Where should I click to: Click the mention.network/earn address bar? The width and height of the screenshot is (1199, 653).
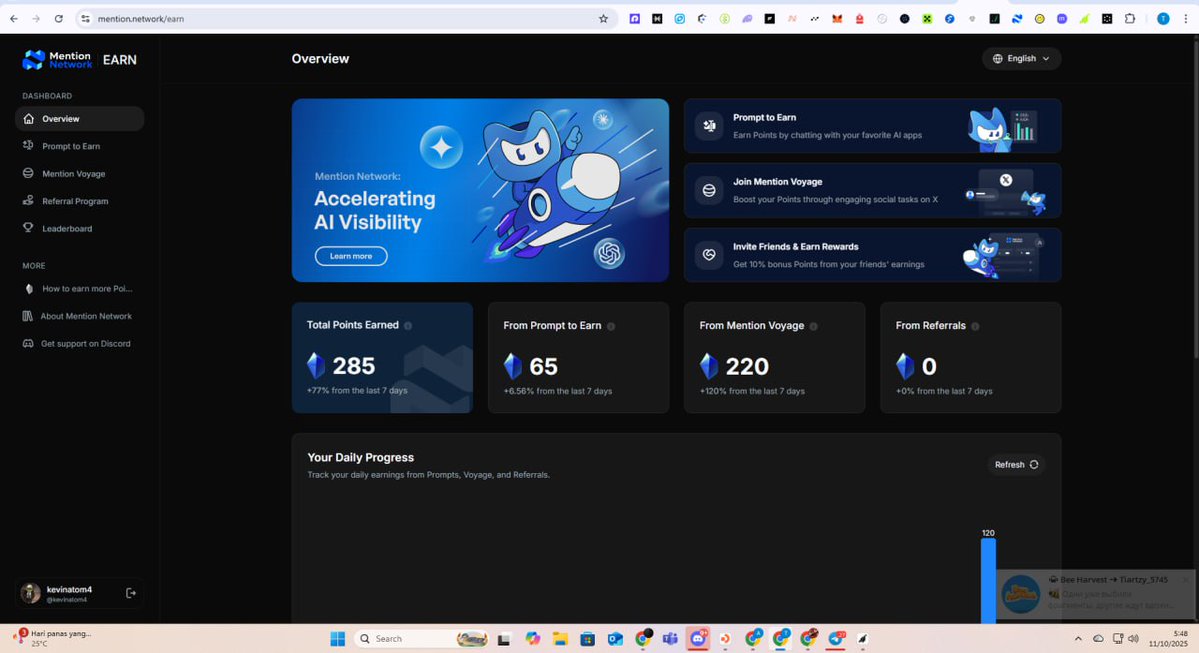tap(344, 18)
